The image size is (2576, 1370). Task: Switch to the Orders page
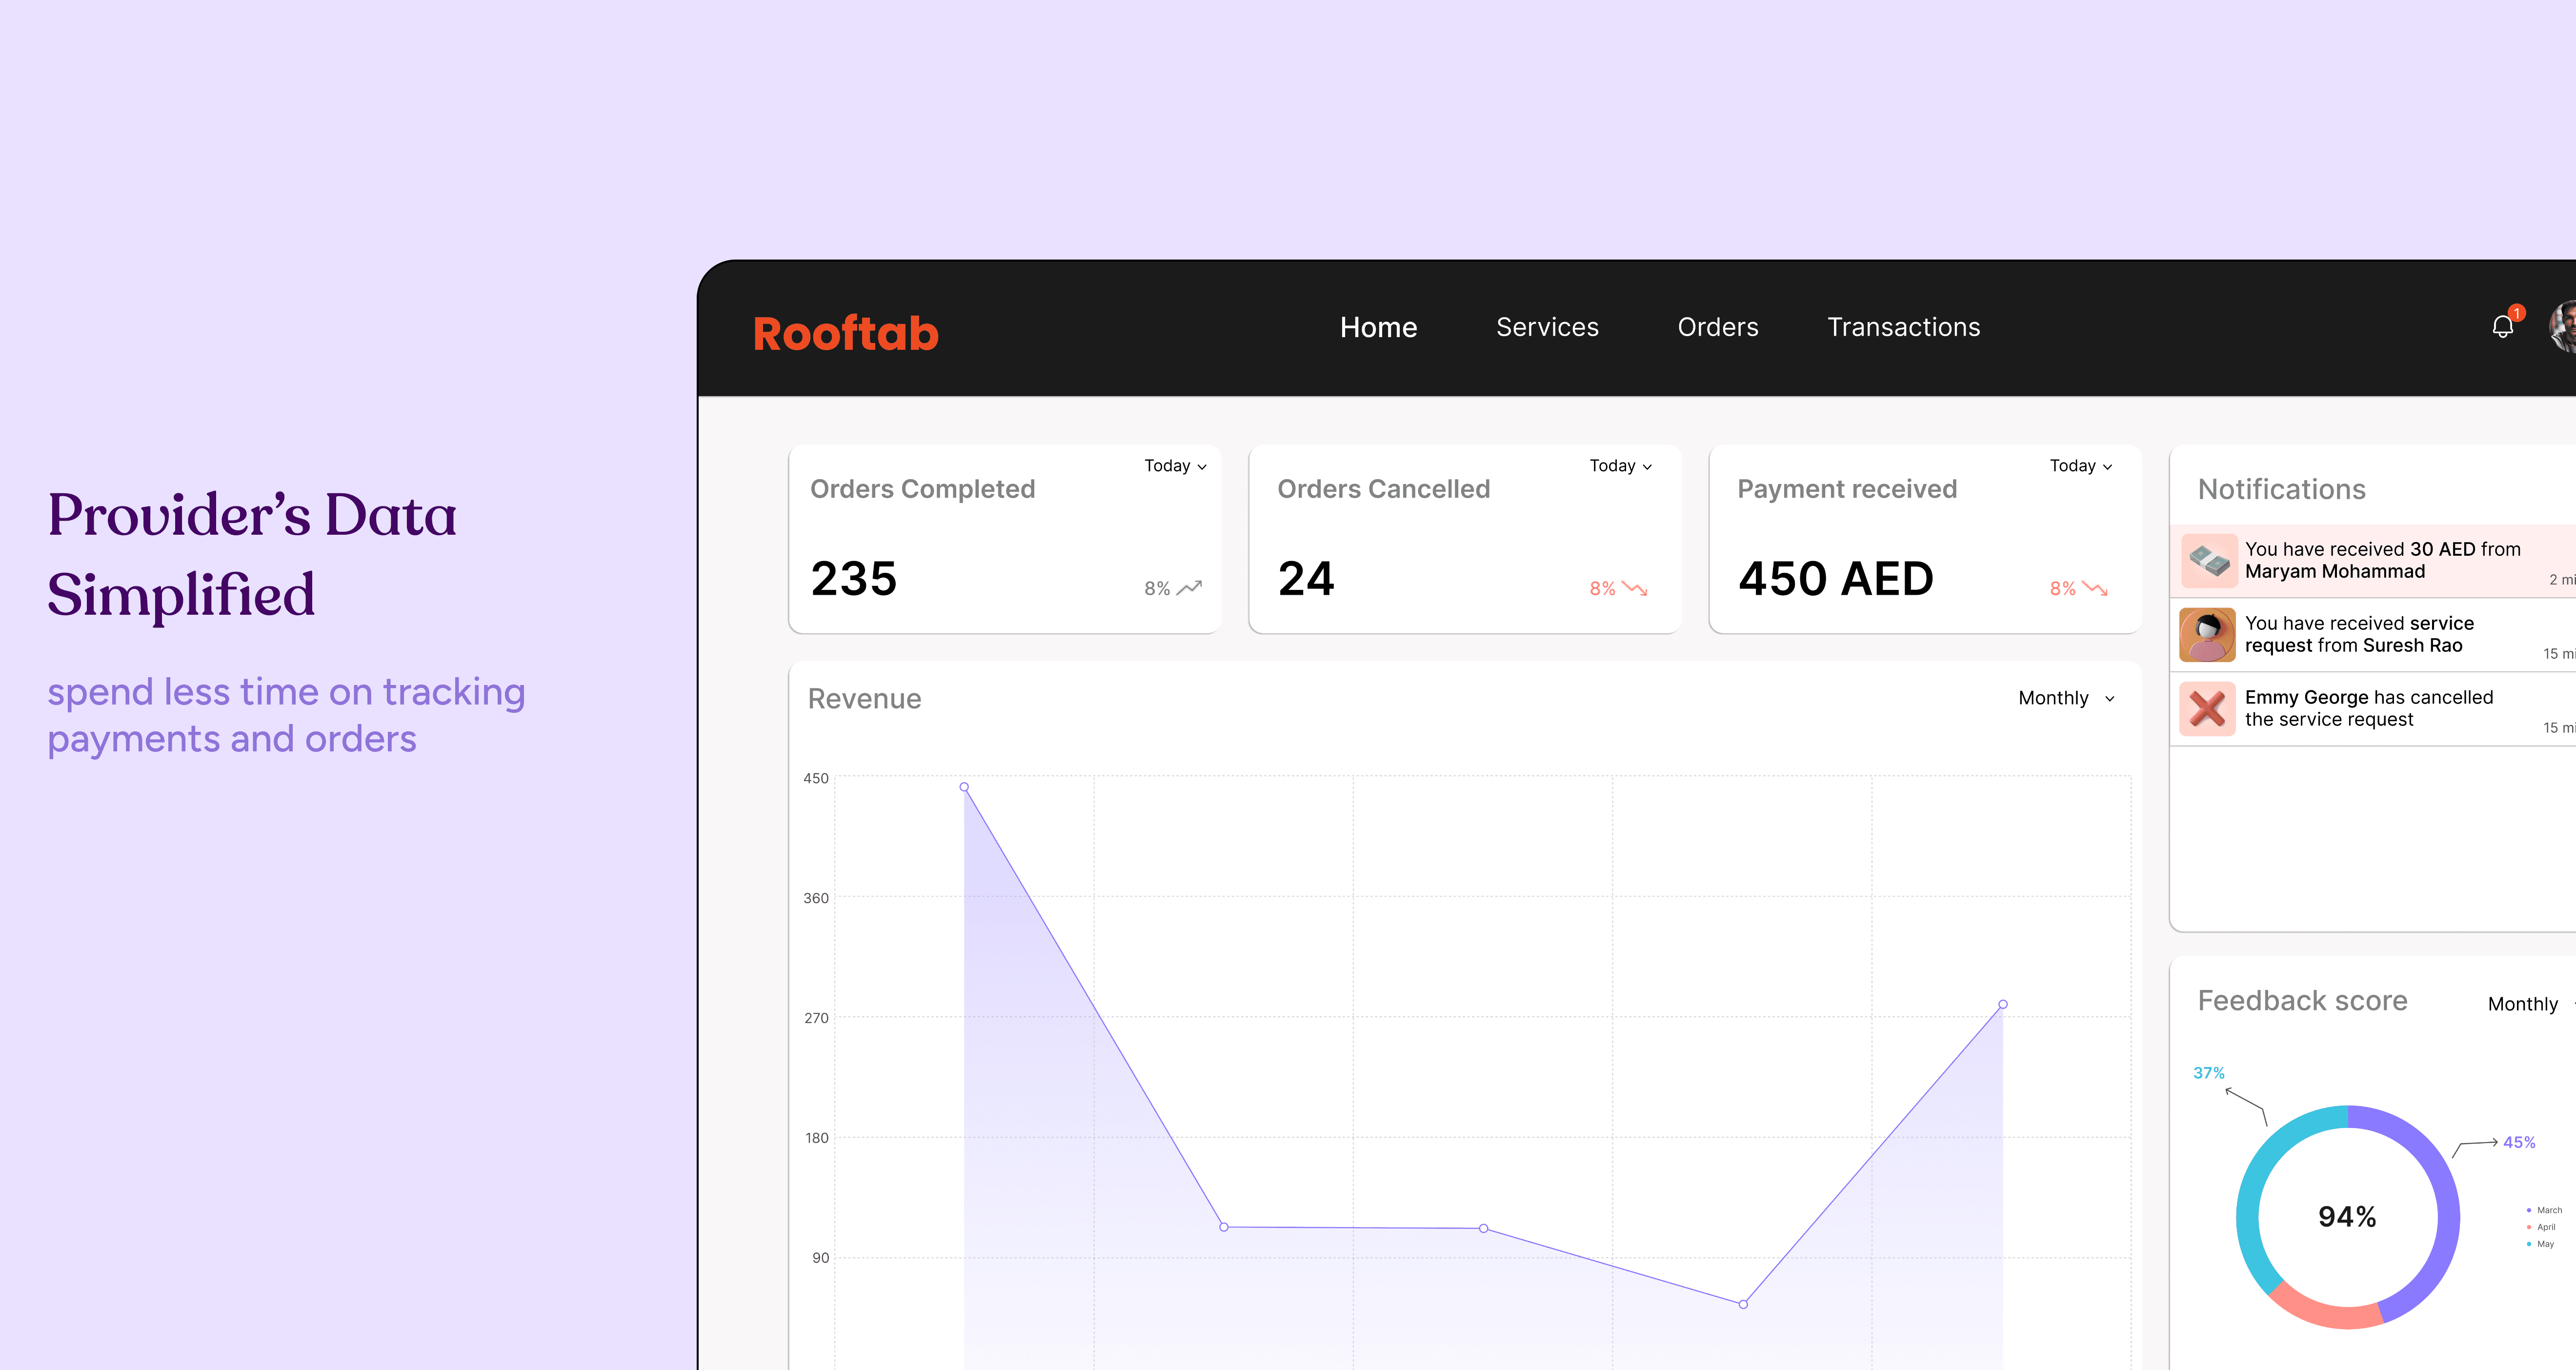[1717, 327]
